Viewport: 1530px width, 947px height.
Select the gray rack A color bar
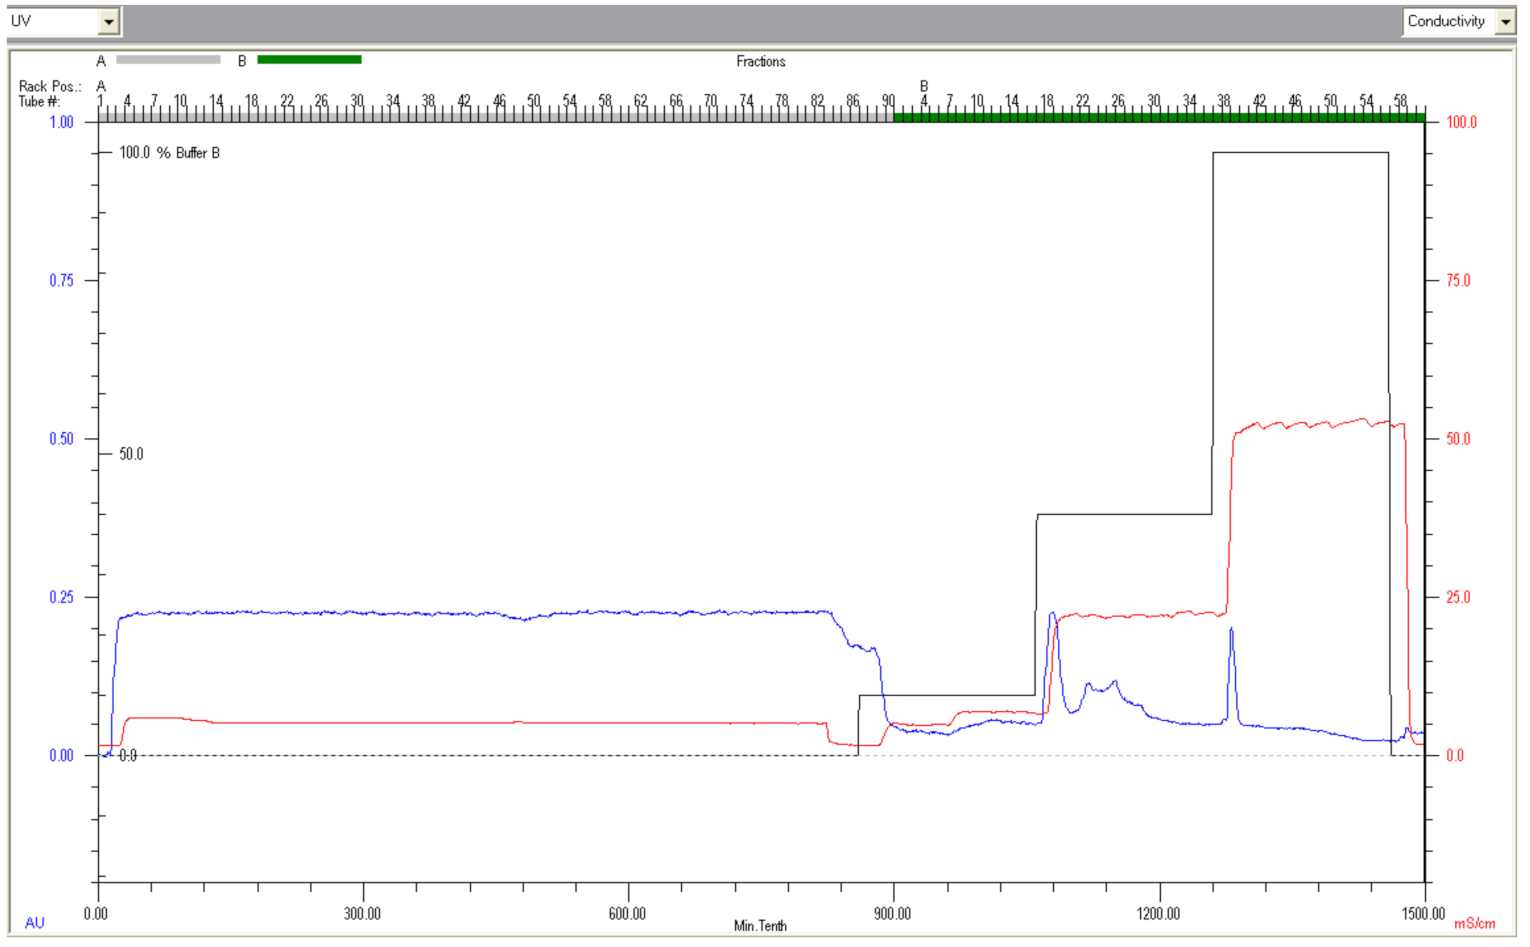(x=168, y=60)
